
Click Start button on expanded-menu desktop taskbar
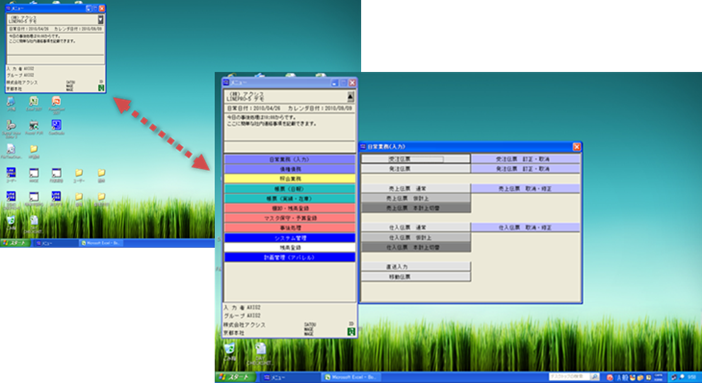pyautogui.click(x=236, y=377)
